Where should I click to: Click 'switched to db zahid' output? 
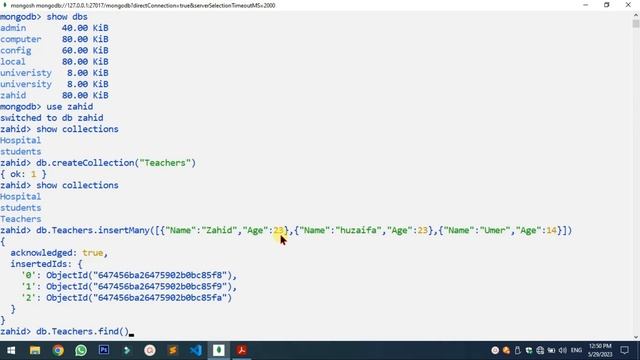[51, 118]
